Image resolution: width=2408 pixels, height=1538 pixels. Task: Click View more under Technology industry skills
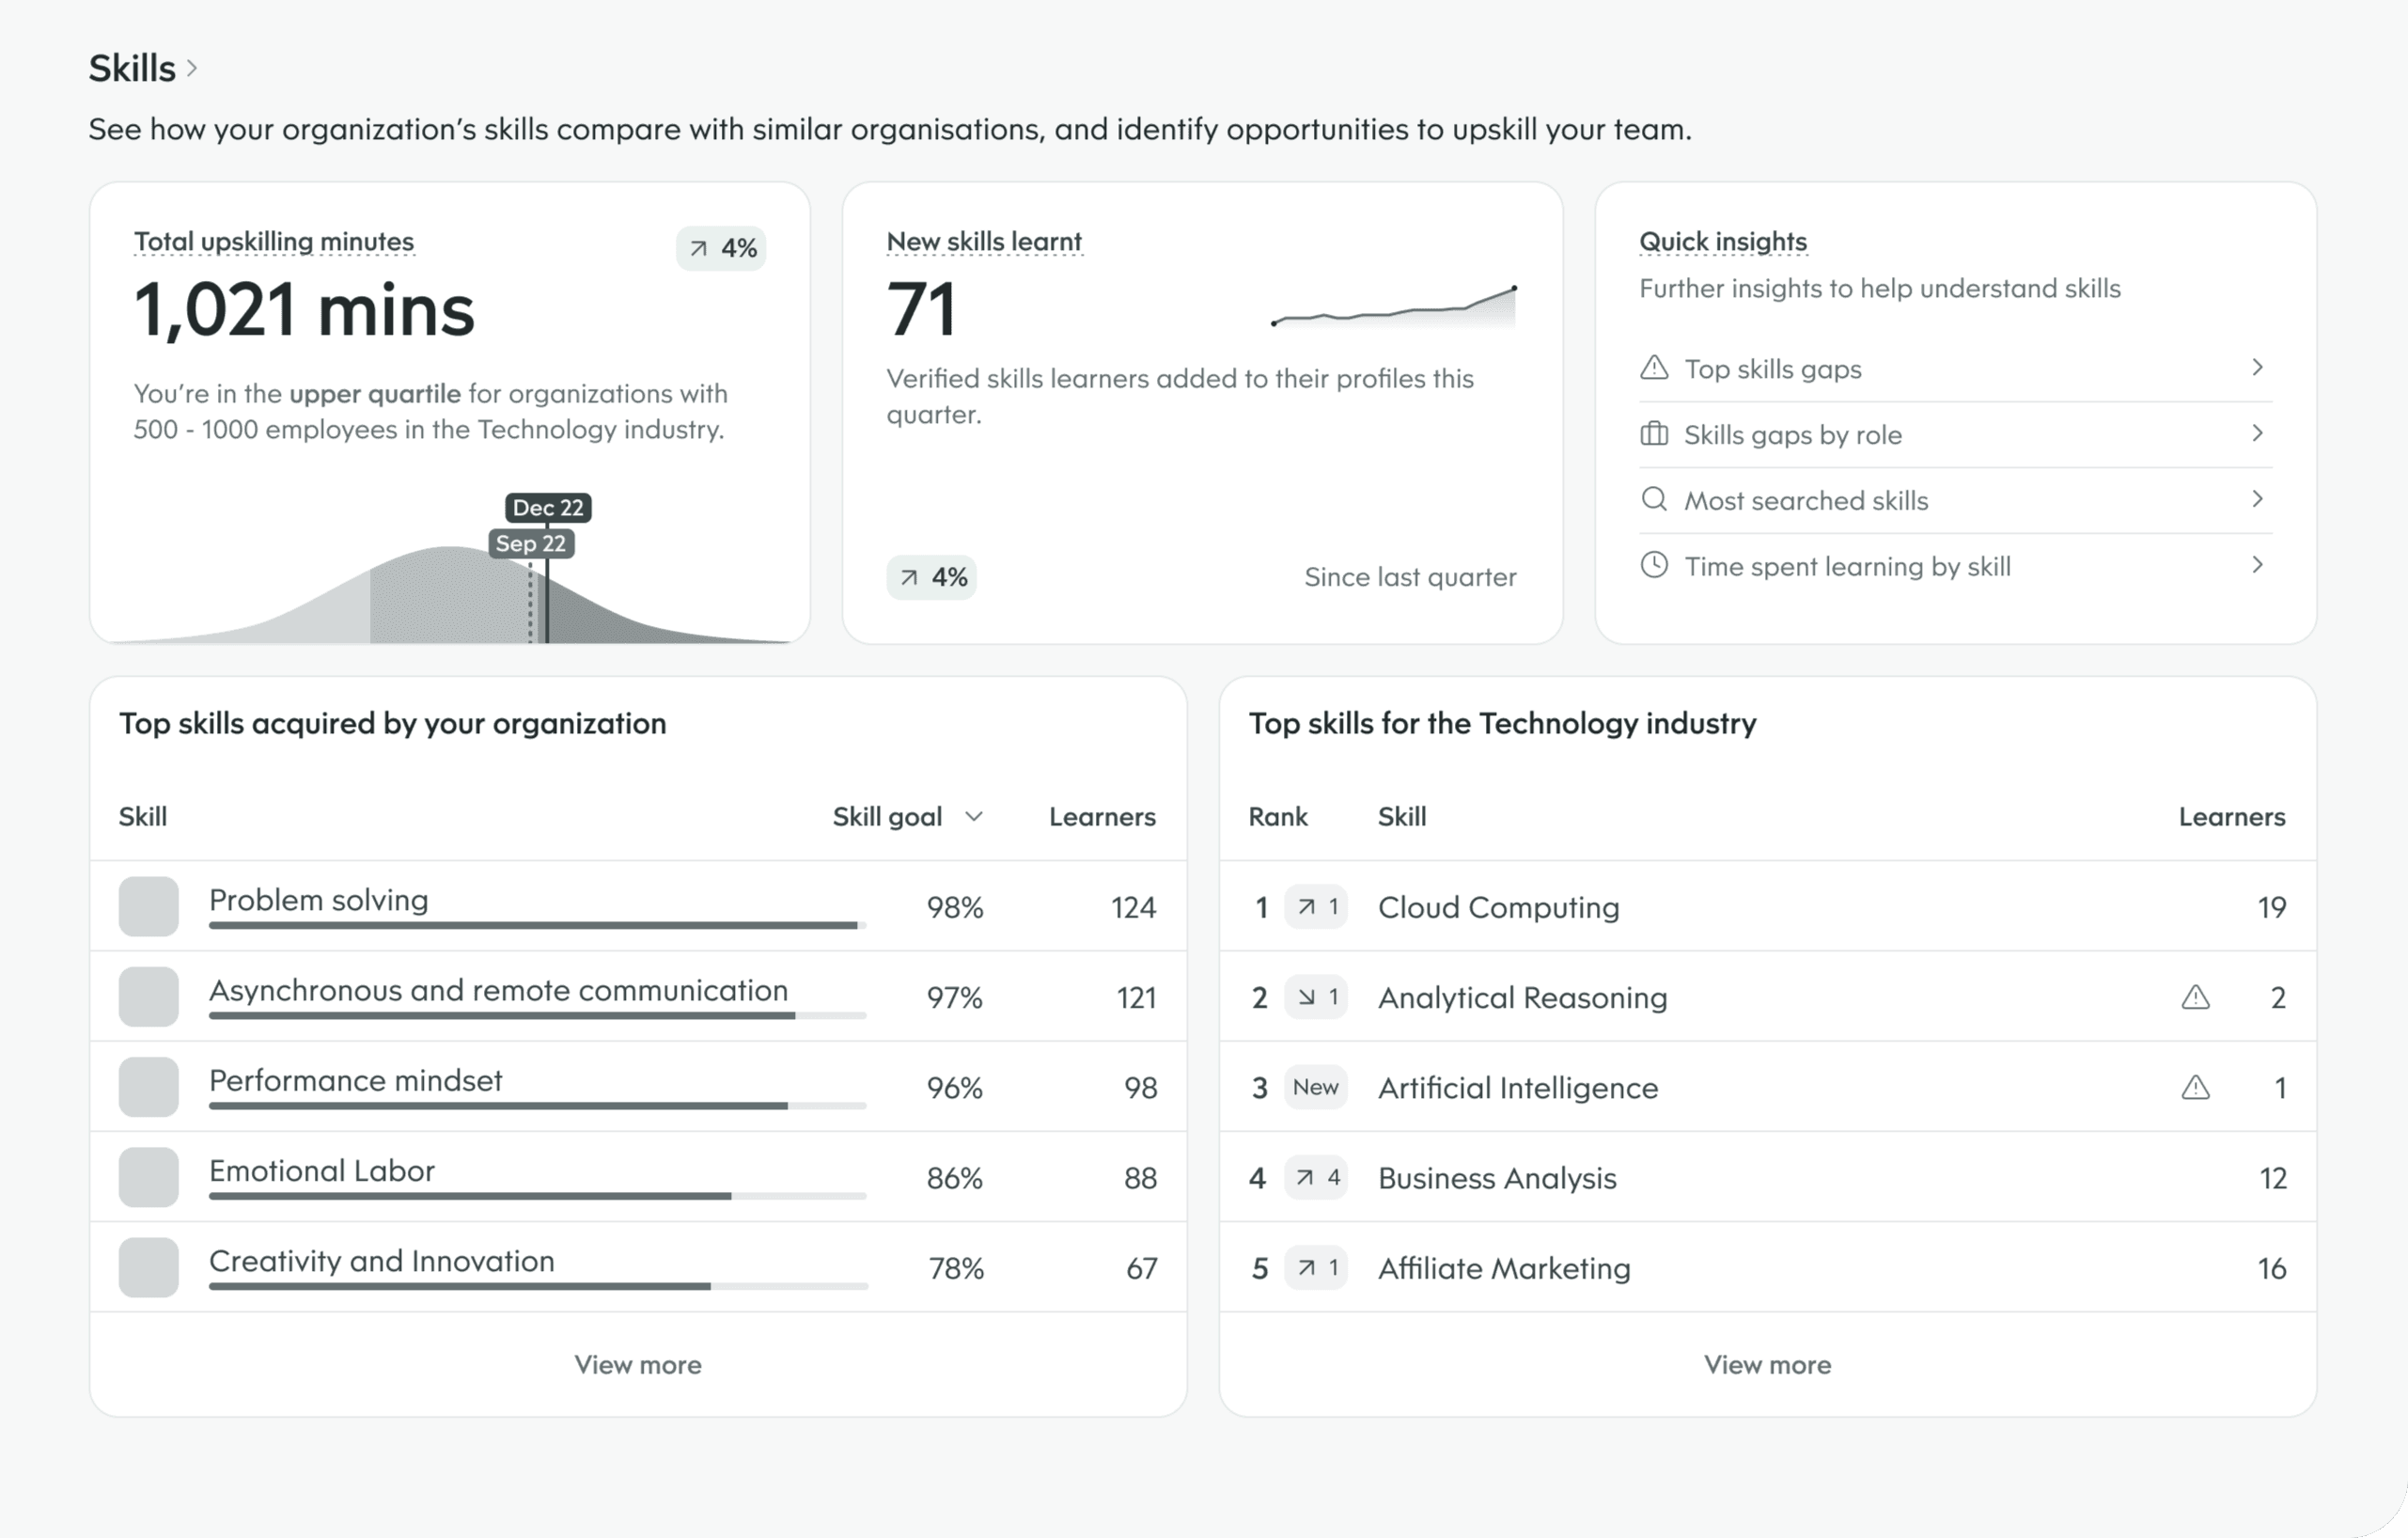coord(1767,1364)
